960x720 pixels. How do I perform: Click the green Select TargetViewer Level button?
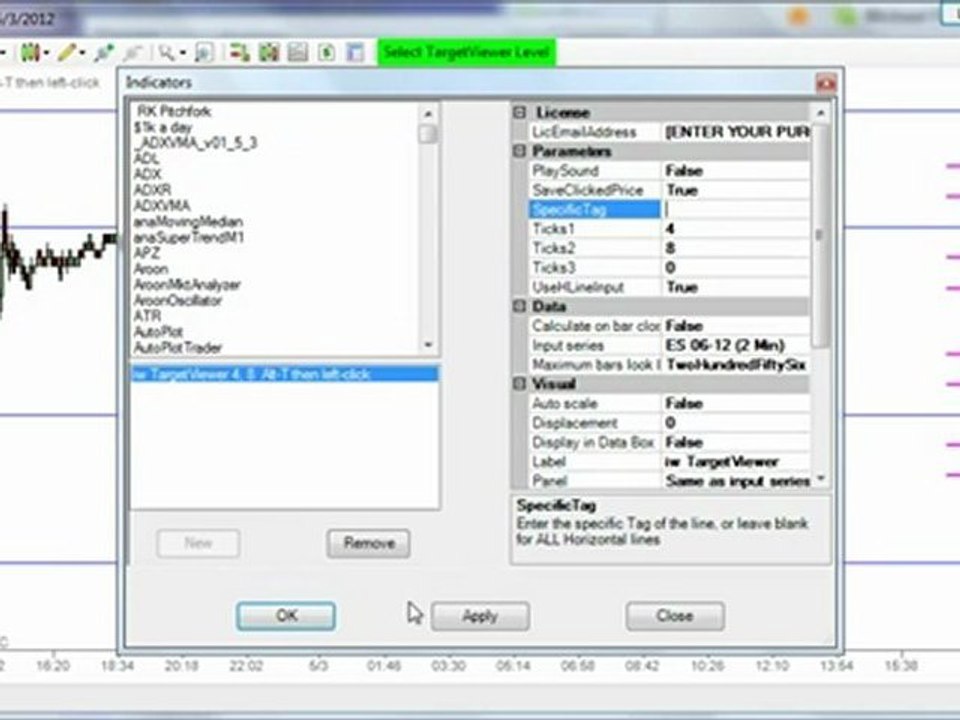[467, 53]
